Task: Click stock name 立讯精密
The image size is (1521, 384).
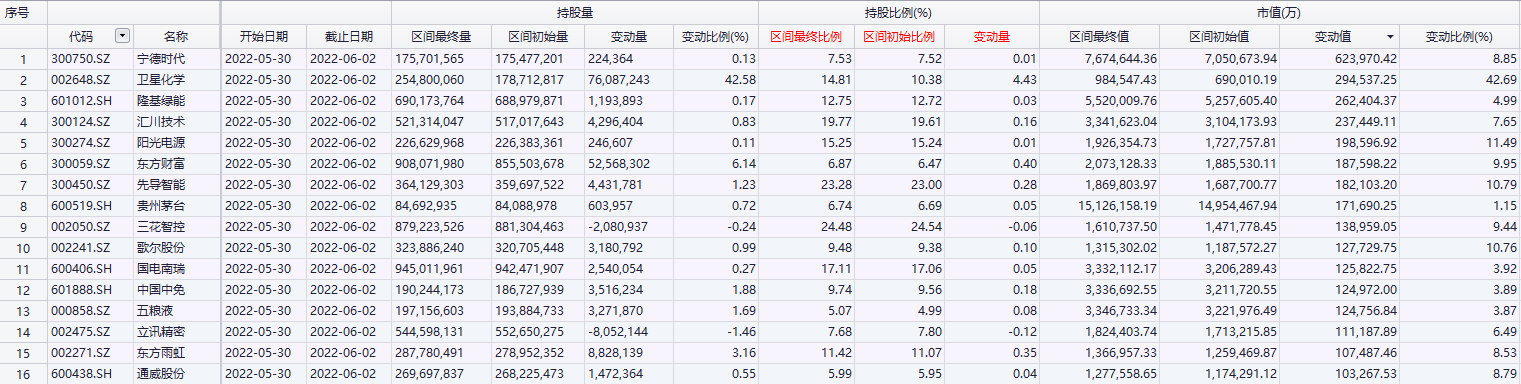Action: 161,331
